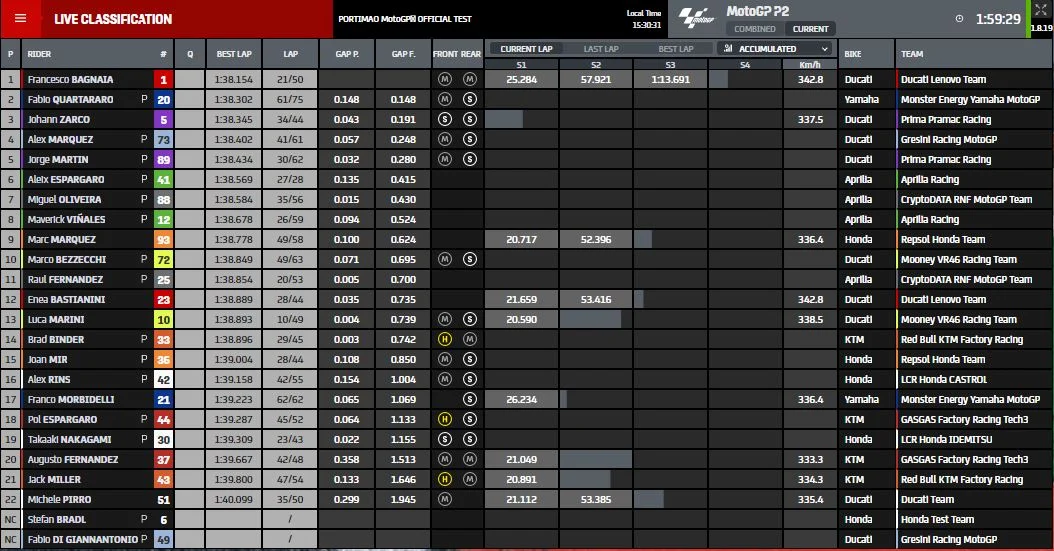
Task: Select the LAST LAP view
Action: pyautogui.click(x=601, y=49)
